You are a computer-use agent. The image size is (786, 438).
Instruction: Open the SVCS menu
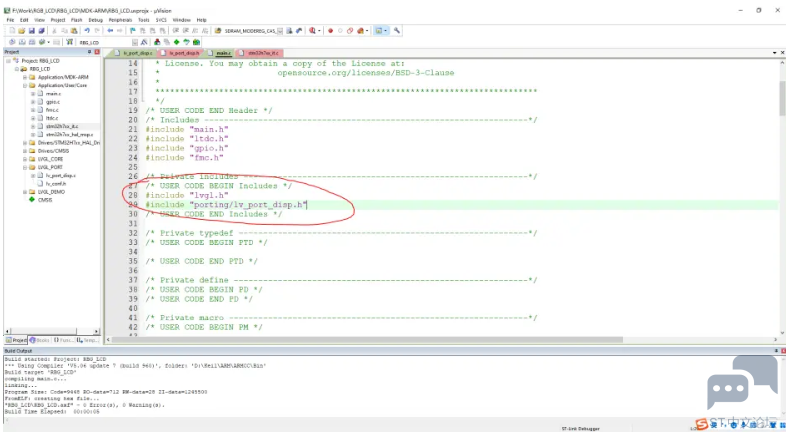click(161, 20)
